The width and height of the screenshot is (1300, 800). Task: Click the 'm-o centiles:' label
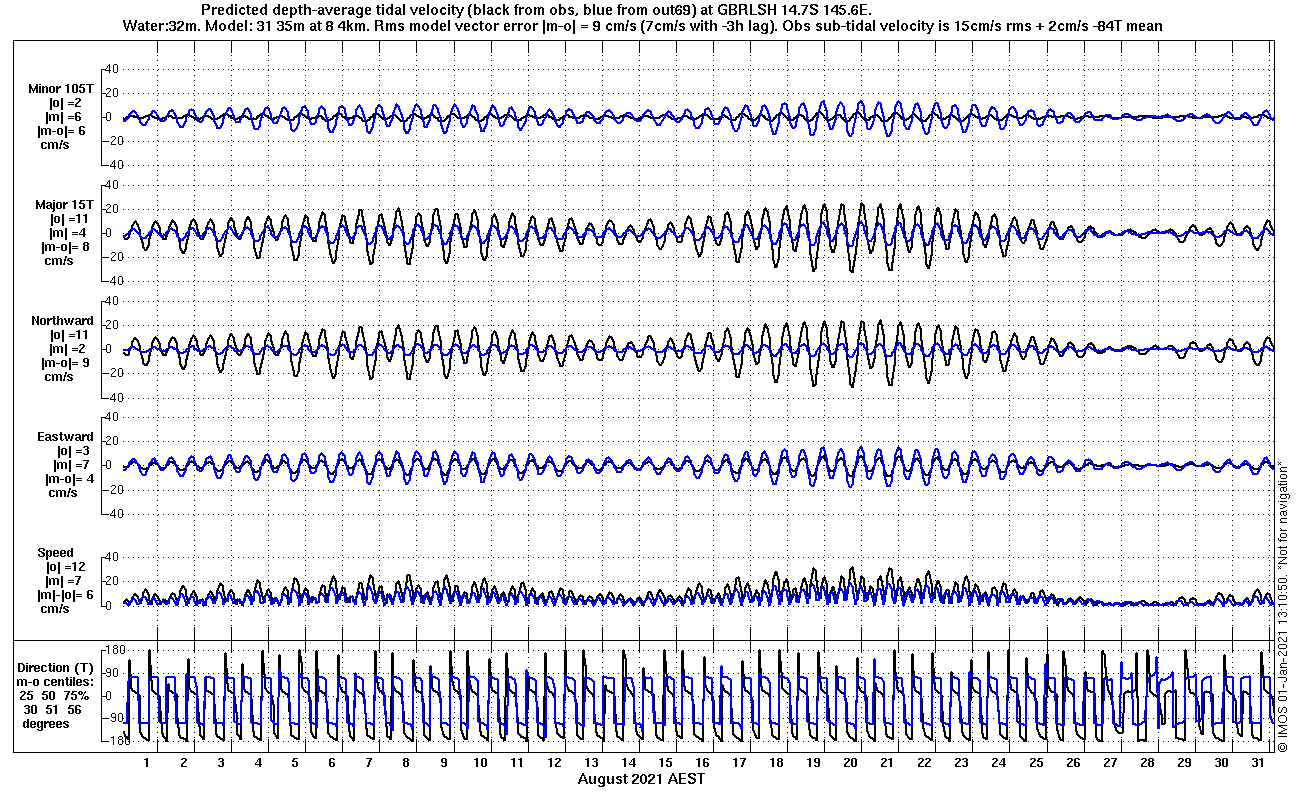click(55, 681)
